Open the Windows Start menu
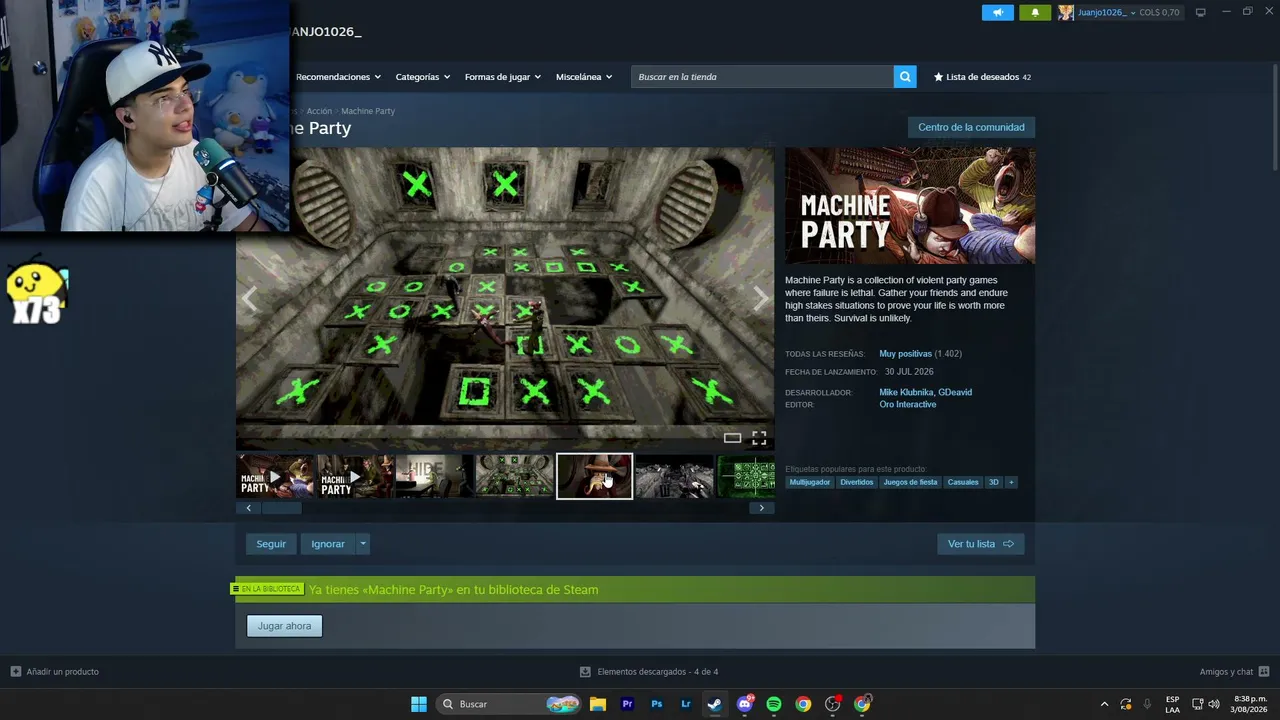 [419, 704]
